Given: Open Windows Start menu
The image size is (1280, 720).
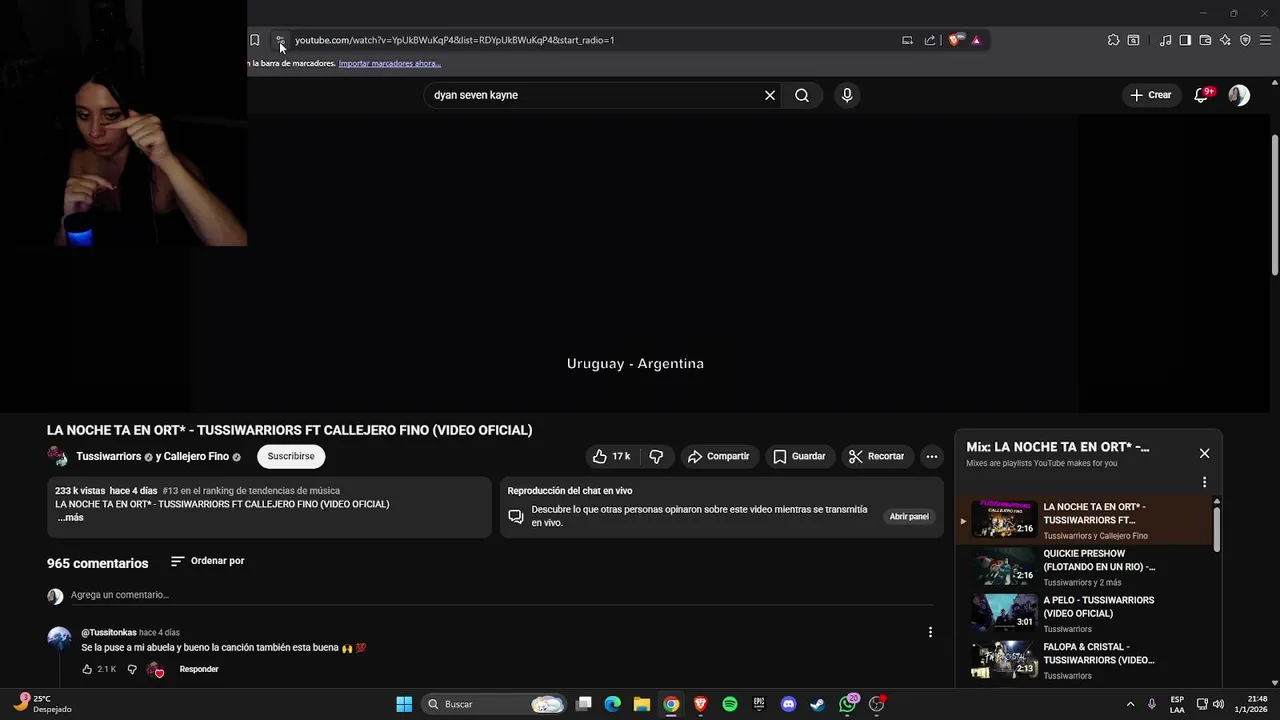Looking at the screenshot, I should pos(404,704).
